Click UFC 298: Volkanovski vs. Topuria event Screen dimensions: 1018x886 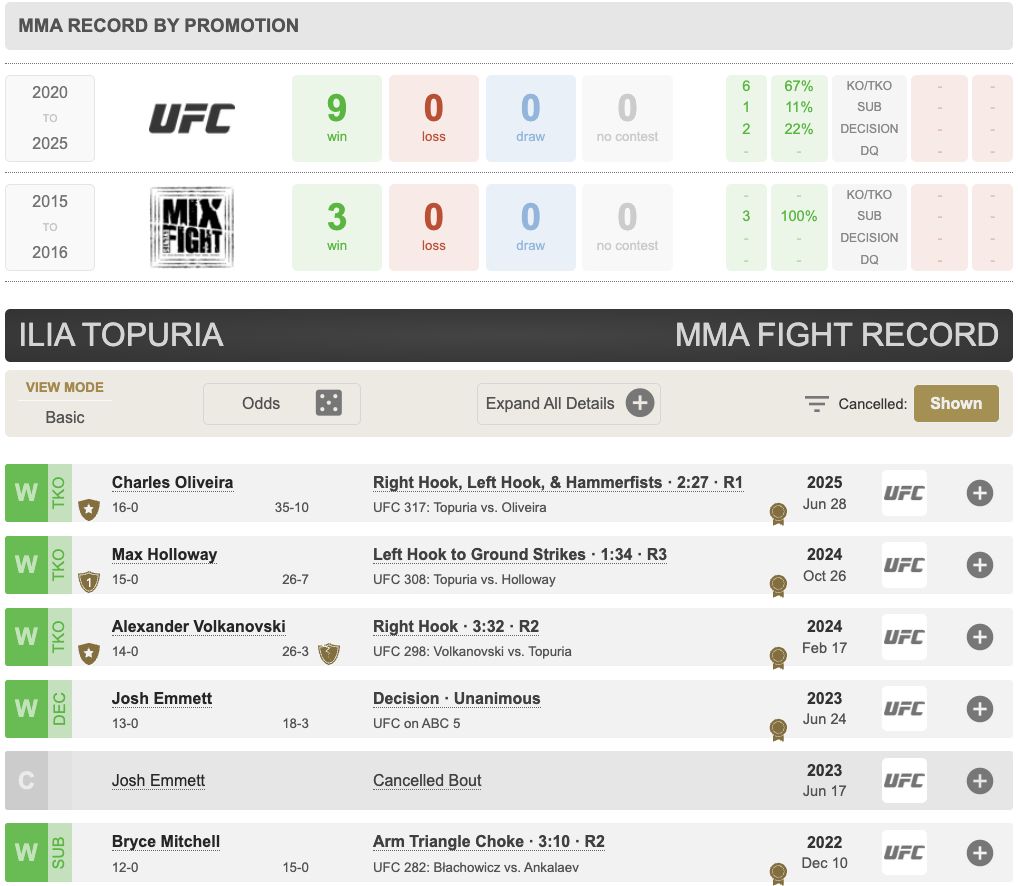pyautogui.click(x=472, y=652)
